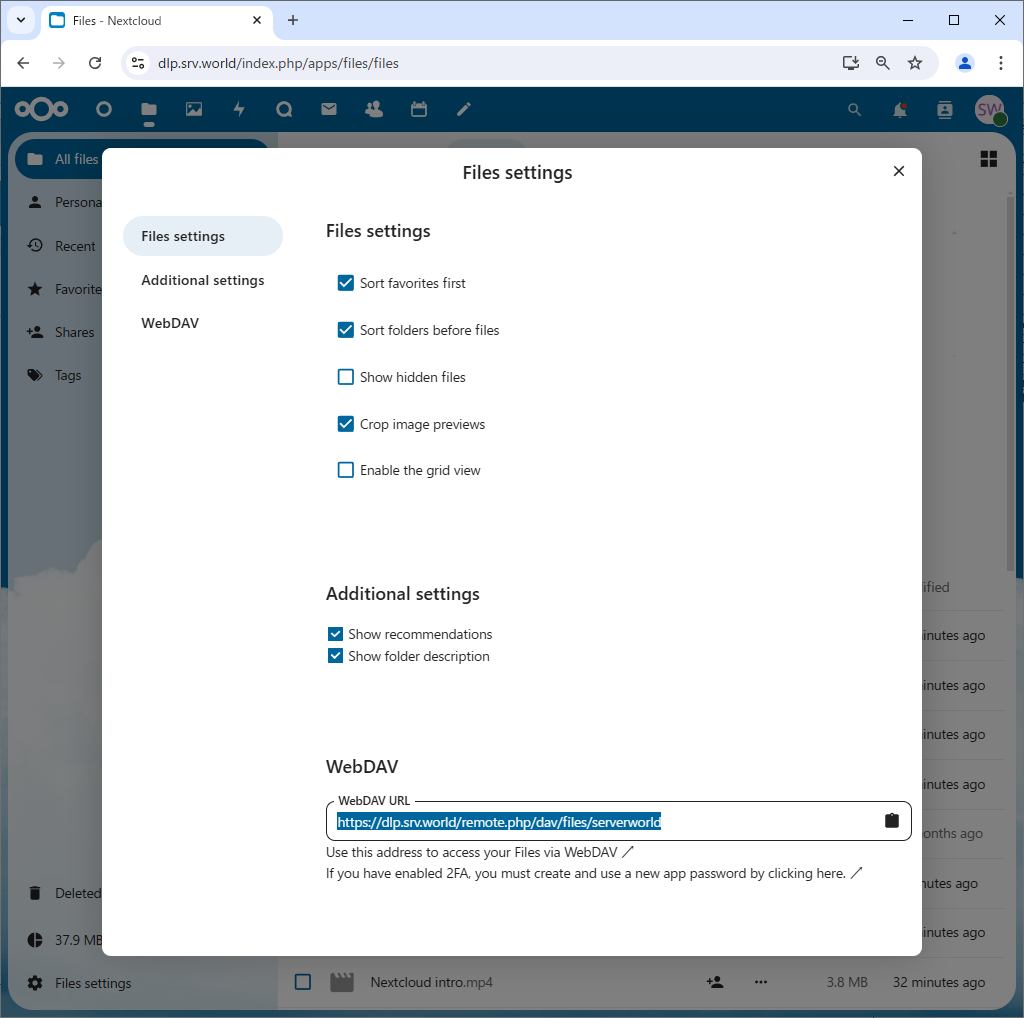Open the Photos app icon

coord(194,109)
